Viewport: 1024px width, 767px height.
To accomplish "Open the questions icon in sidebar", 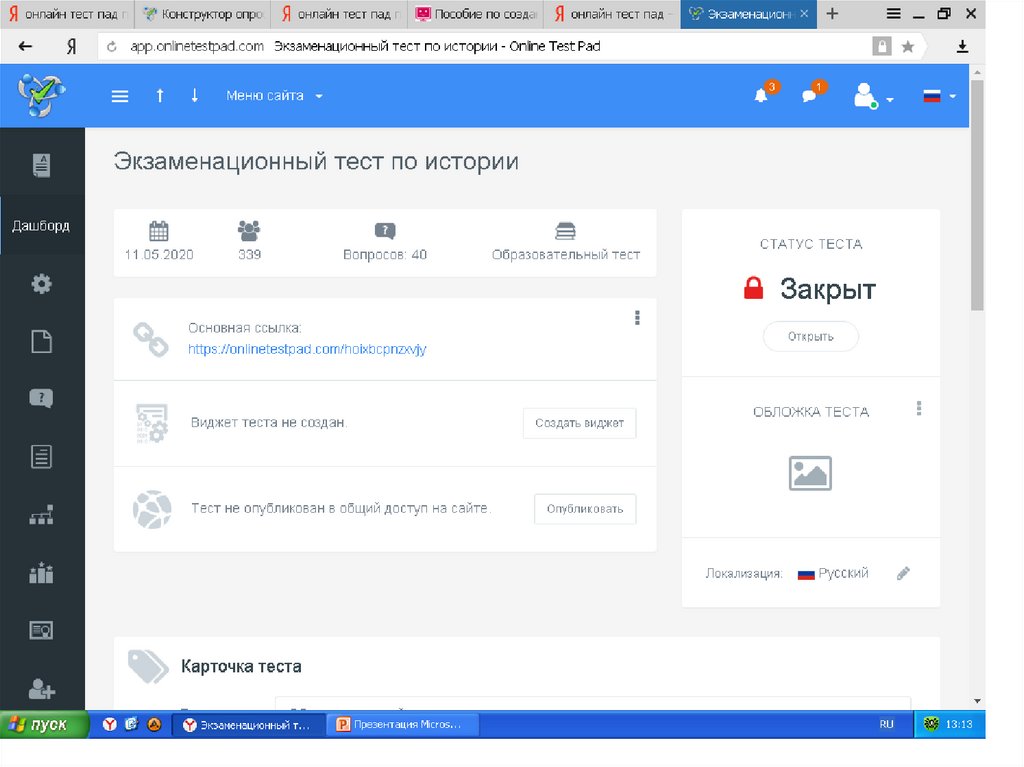I will (x=41, y=399).
